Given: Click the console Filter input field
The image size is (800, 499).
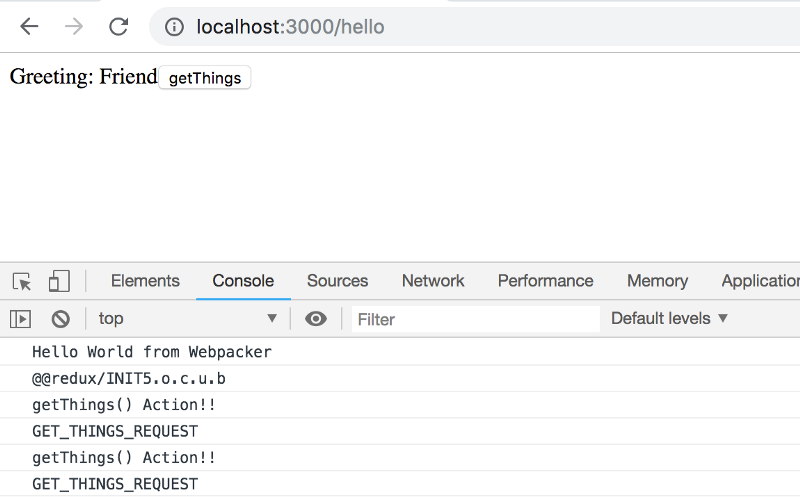Looking at the screenshot, I should [475, 319].
